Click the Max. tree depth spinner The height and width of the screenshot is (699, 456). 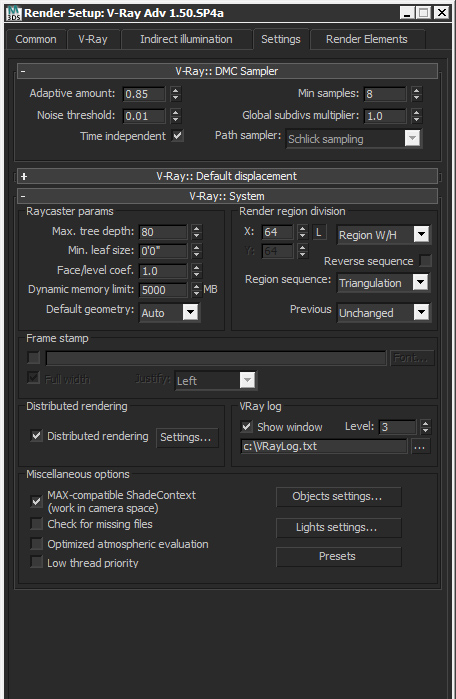pyautogui.click(x=197, y=232)
